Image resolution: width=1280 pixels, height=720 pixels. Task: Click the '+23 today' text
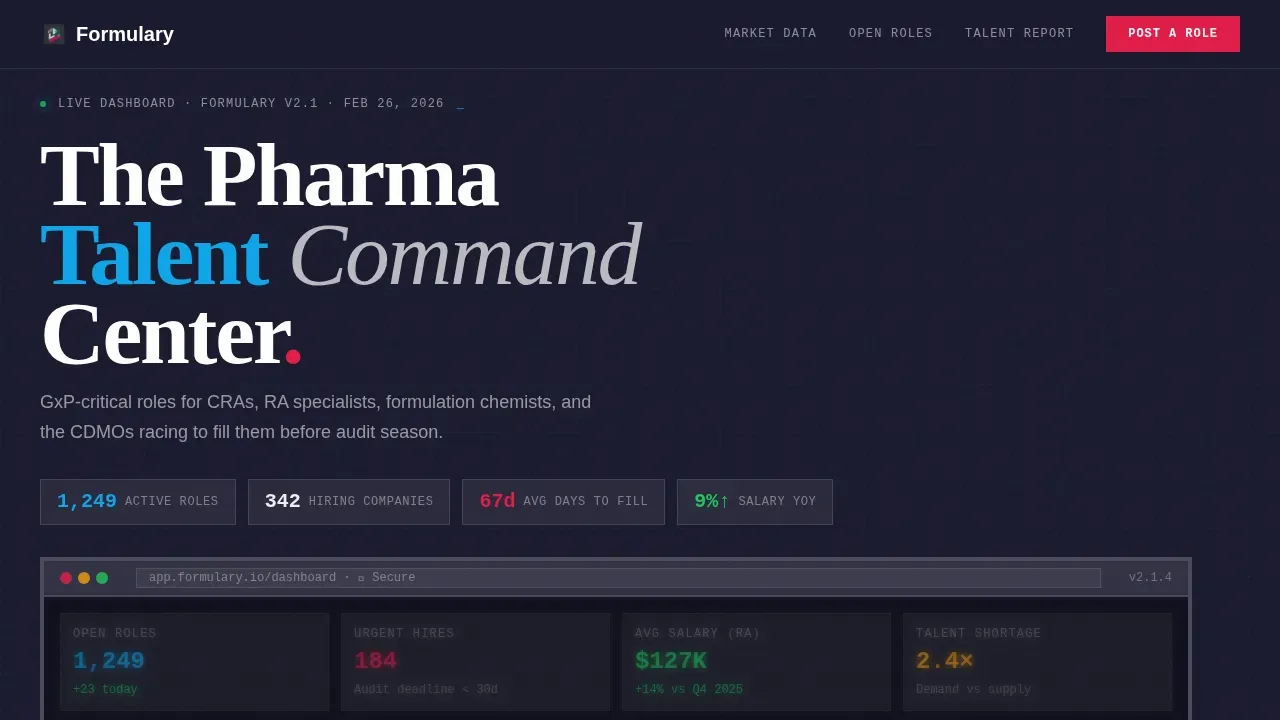(x=105, y=690)
